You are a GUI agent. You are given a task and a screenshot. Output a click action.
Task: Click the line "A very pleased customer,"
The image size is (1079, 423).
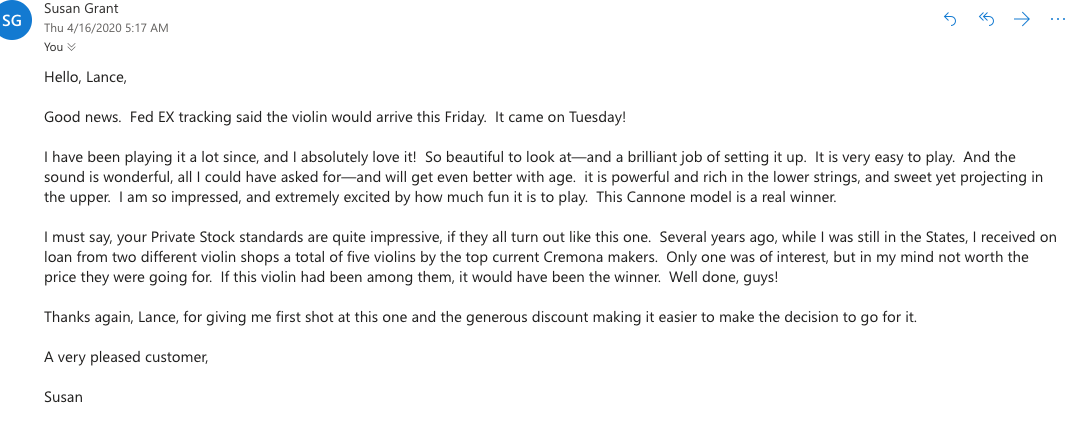tap(126, 357)
